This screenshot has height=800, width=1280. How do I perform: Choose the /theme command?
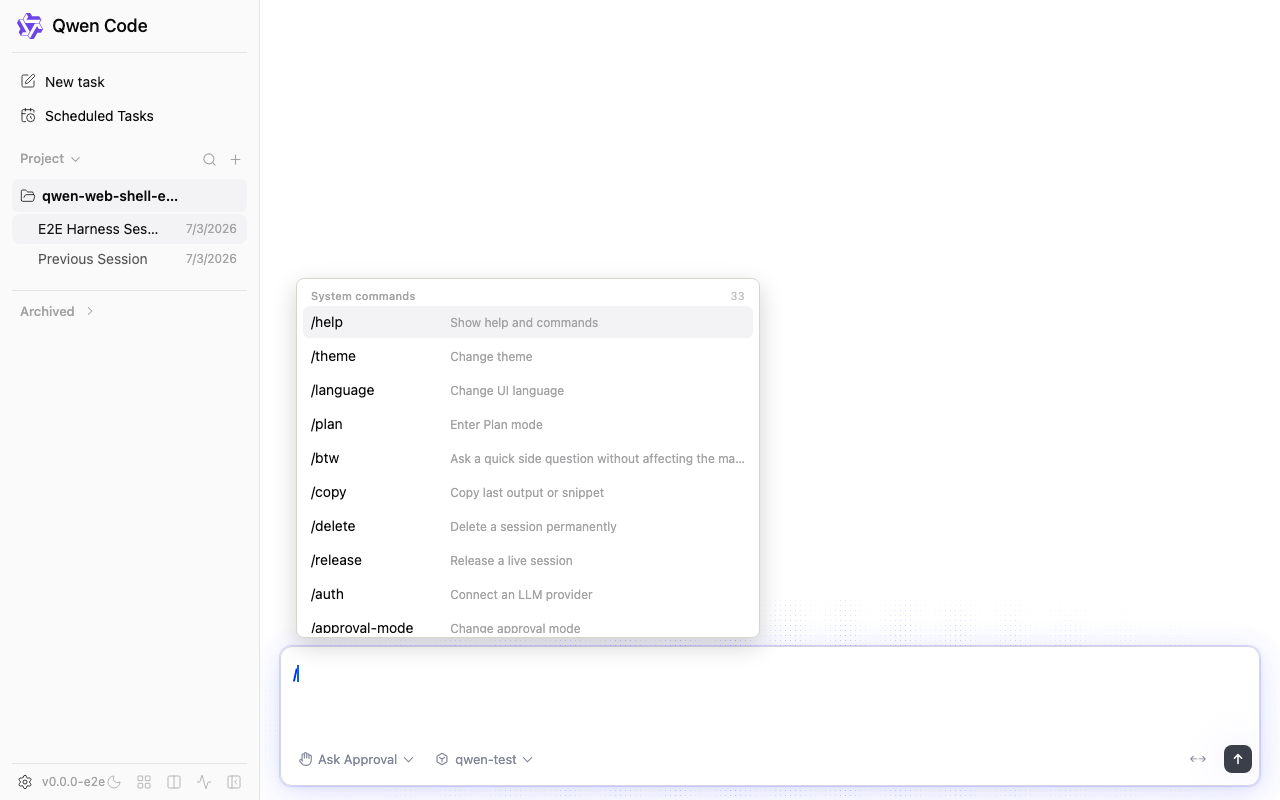tap(528, 356)
